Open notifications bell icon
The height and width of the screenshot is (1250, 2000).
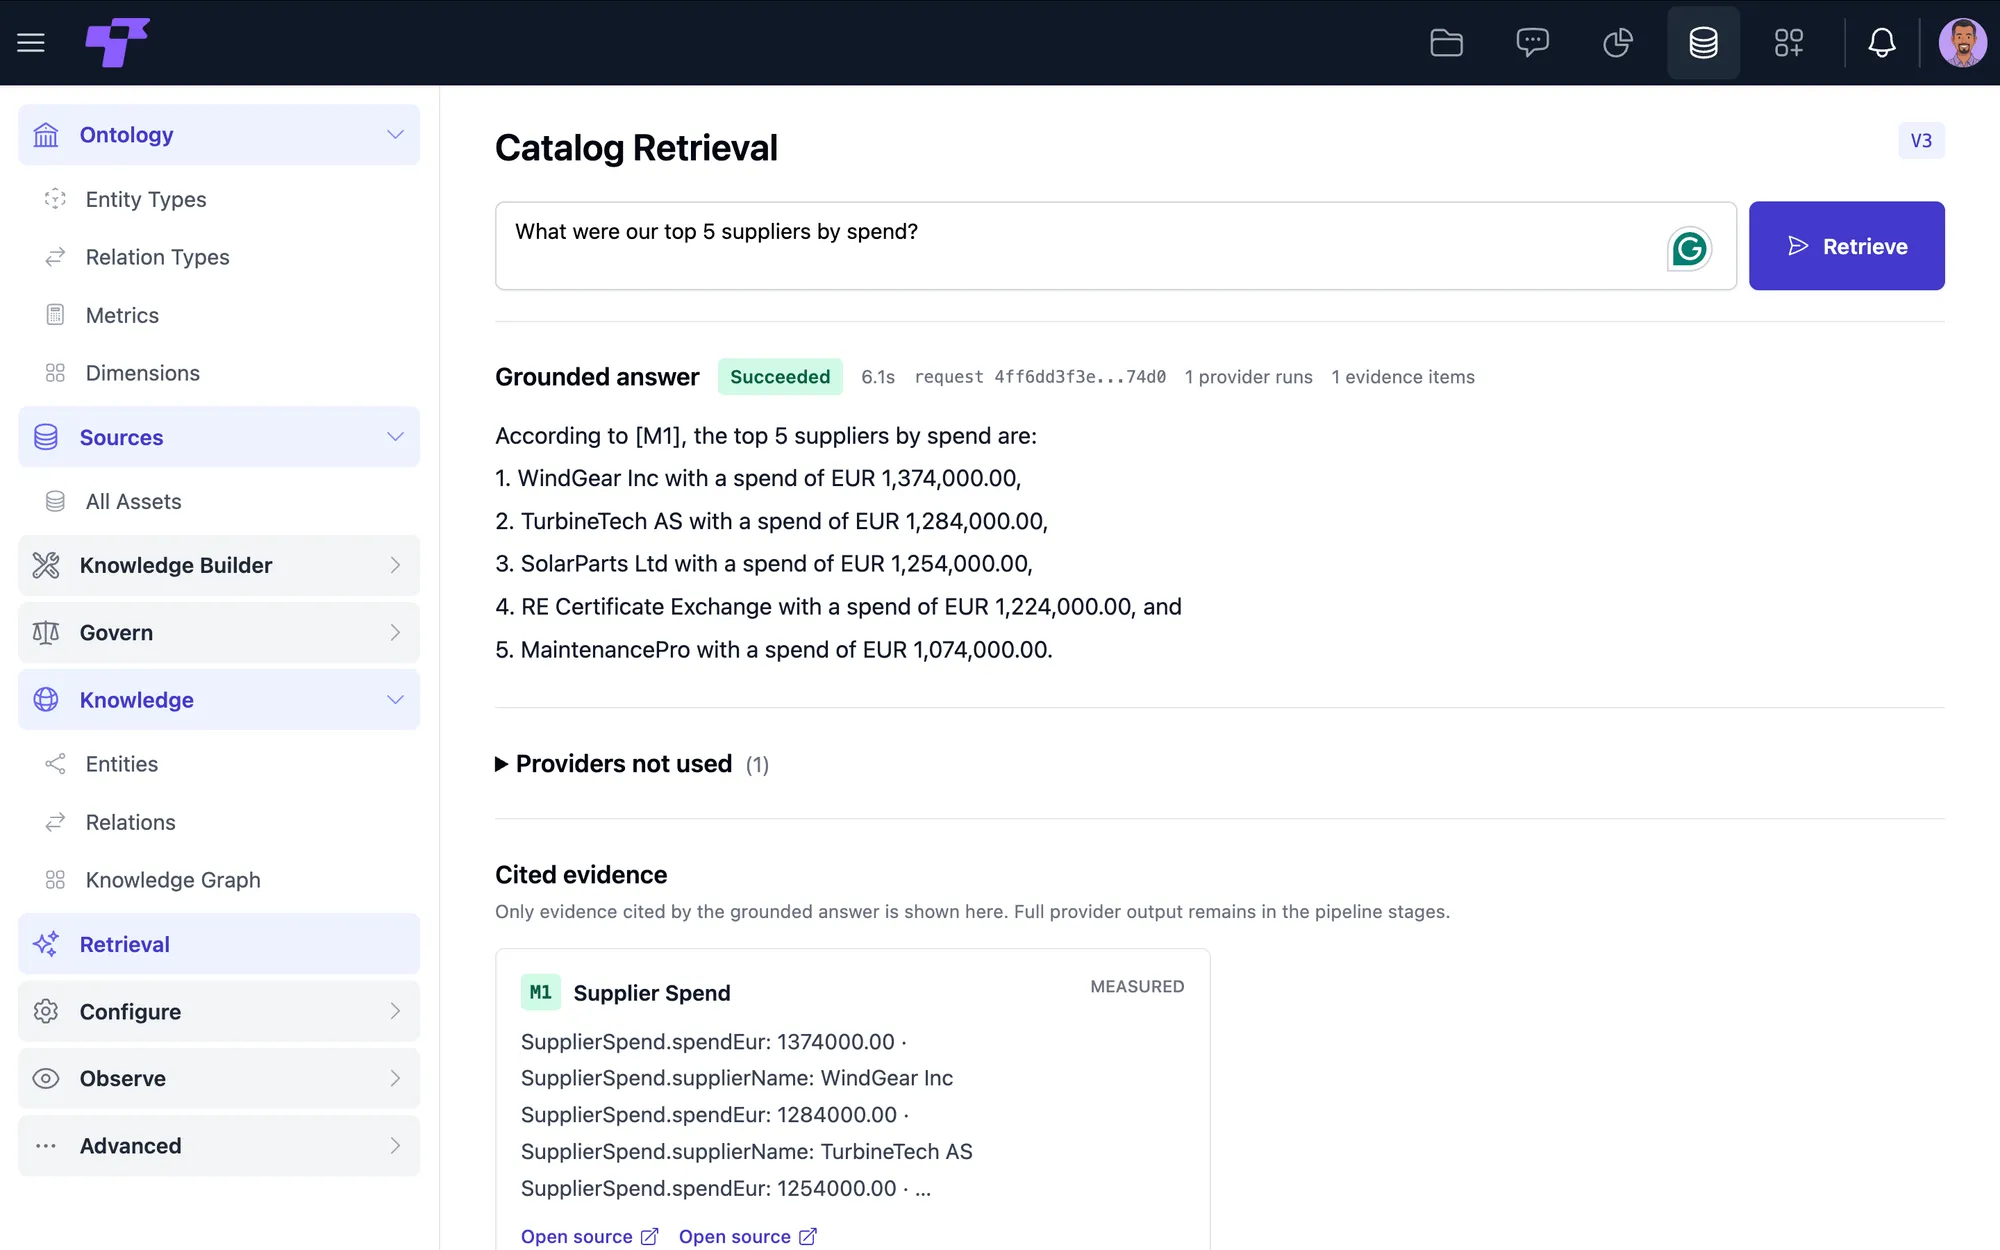1882,43
